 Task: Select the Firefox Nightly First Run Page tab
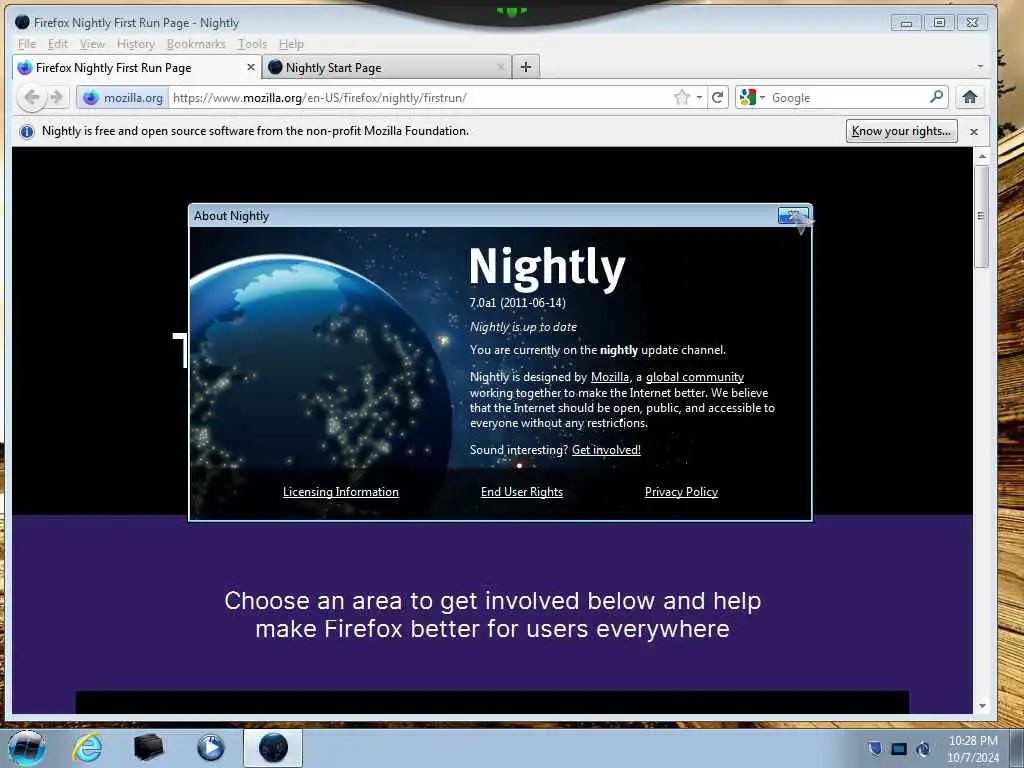coord(137,67)
